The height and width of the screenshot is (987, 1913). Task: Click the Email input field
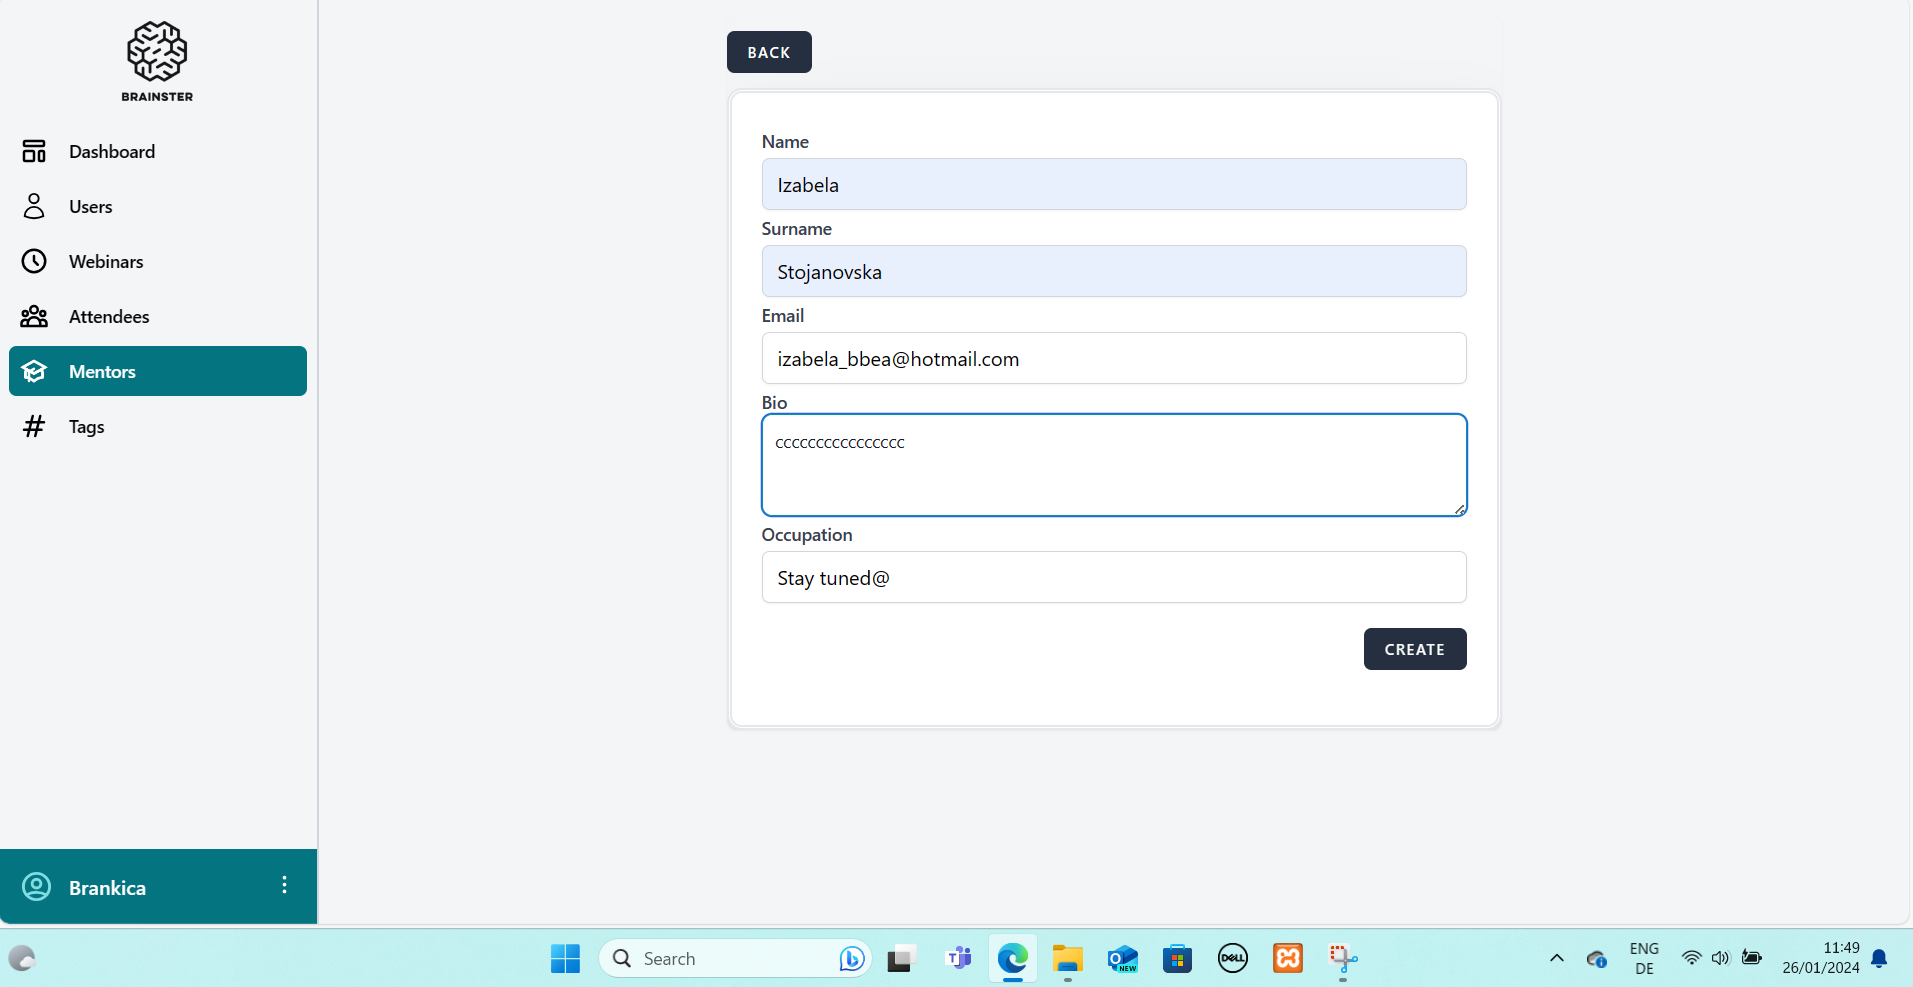1113,359
